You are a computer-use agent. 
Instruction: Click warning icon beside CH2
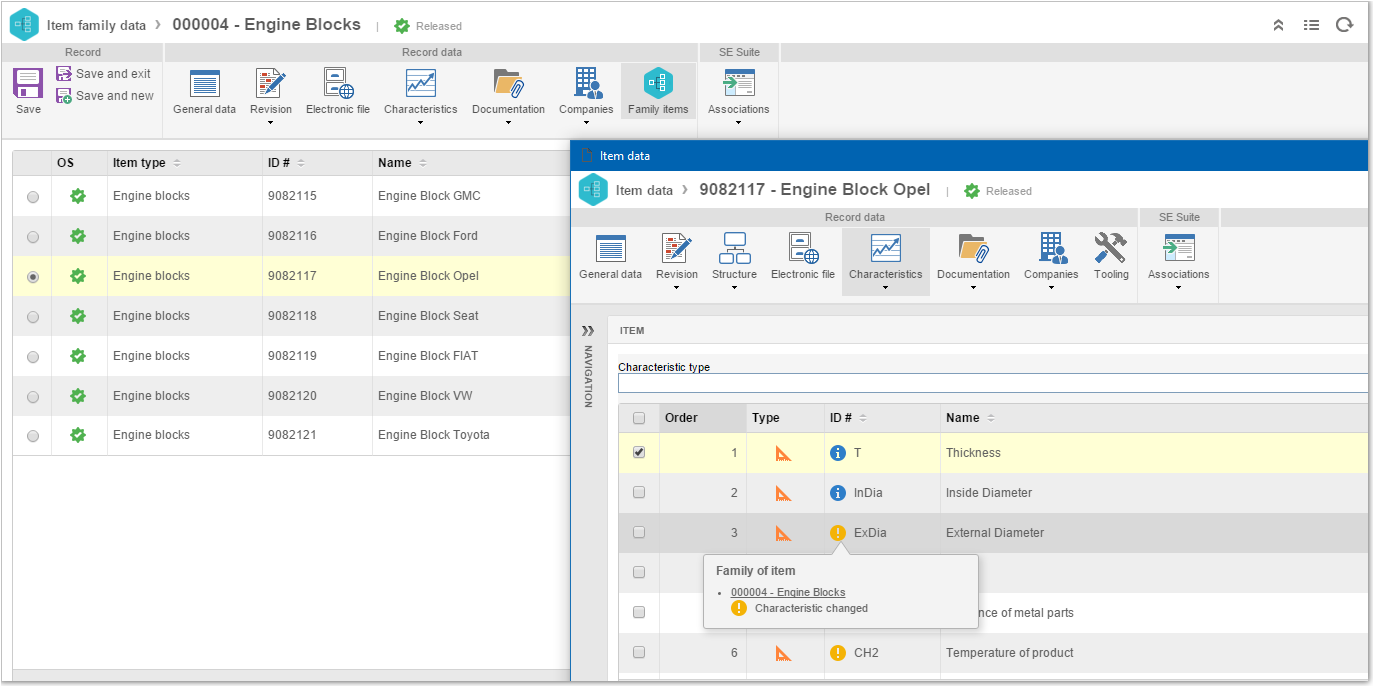pyautogui.click(x=838, y=653)
